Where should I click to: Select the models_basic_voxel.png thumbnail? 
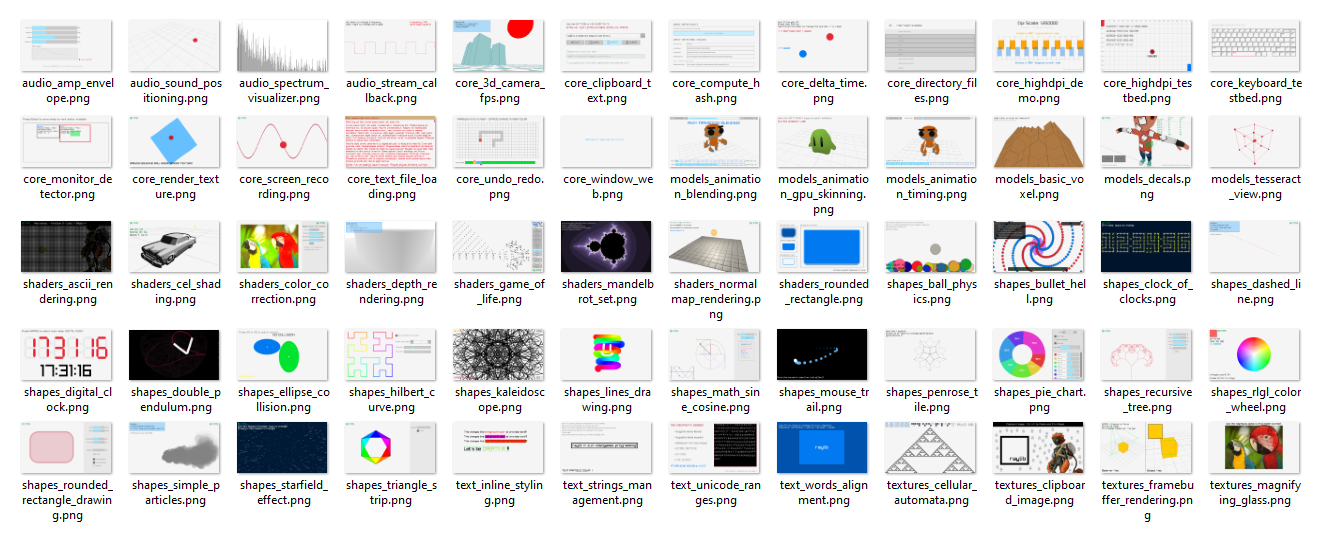(x=1037, y=141)
